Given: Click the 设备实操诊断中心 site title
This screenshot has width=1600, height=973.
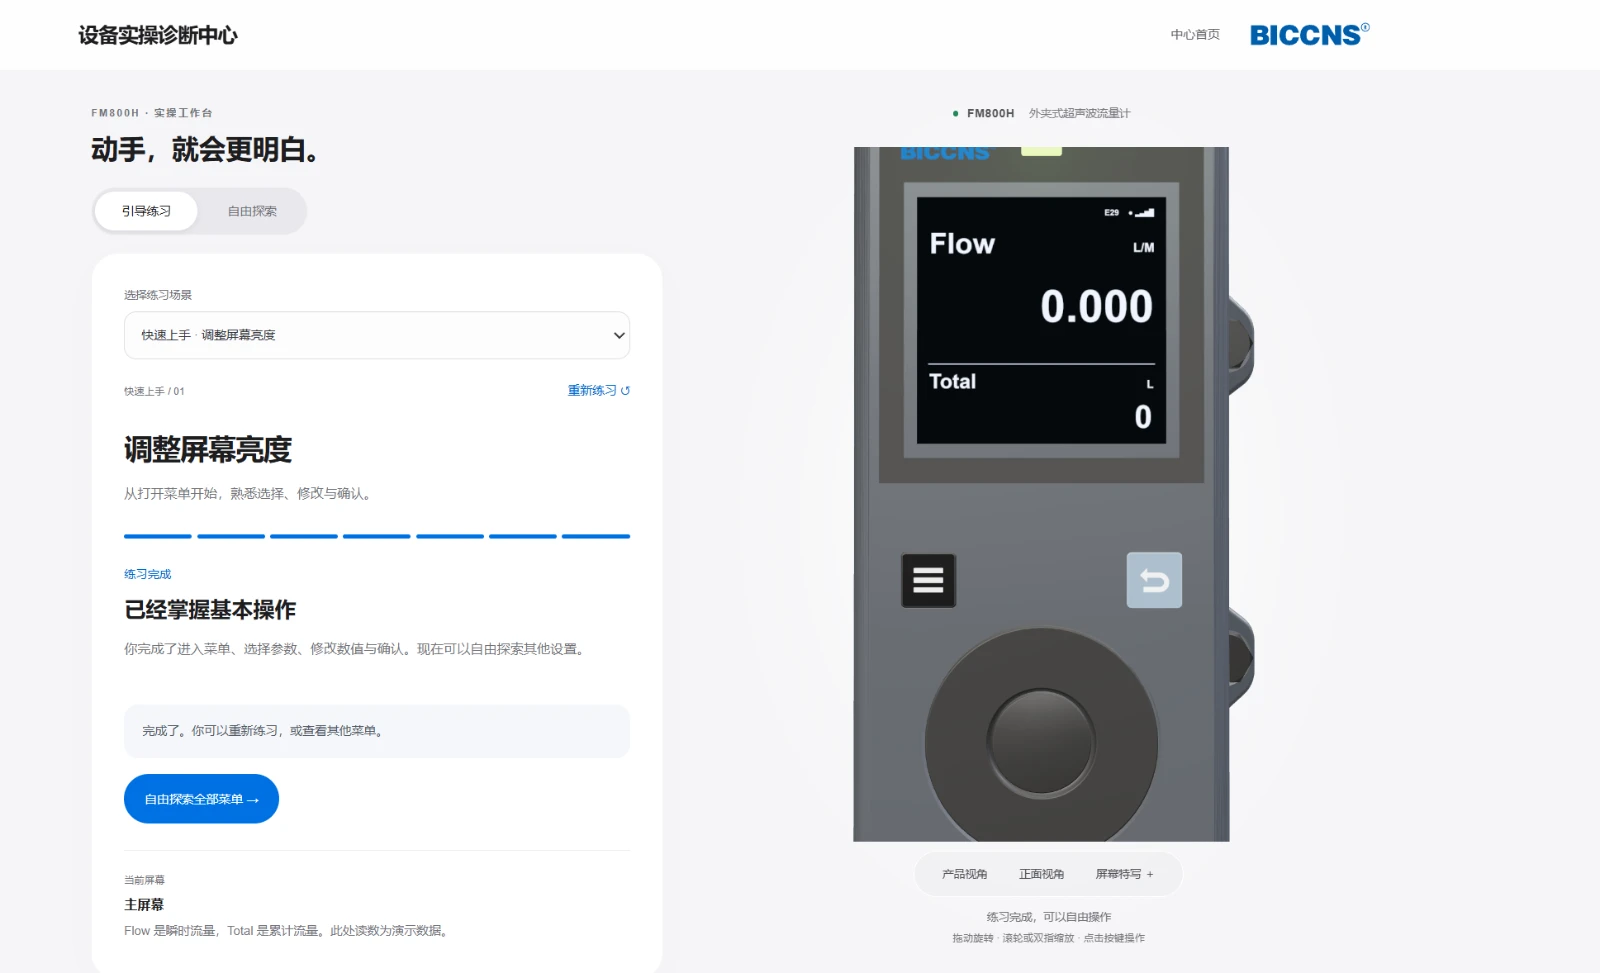Looking at the screenshot, I should (x=158, y=36).
